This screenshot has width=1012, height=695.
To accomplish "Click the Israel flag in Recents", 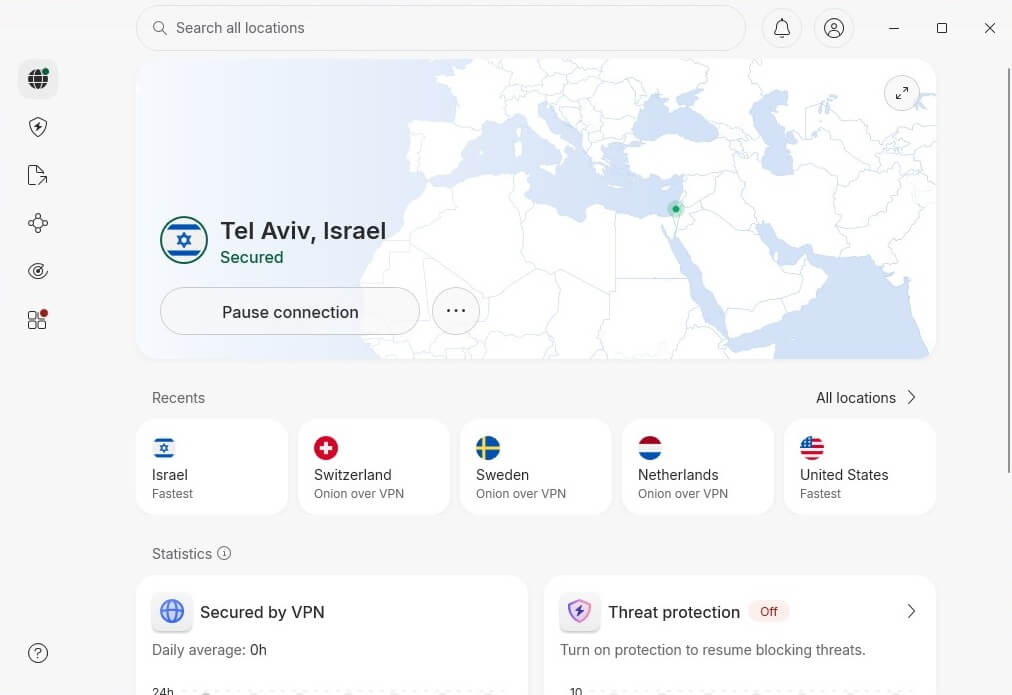I will [x=164, y=448].
